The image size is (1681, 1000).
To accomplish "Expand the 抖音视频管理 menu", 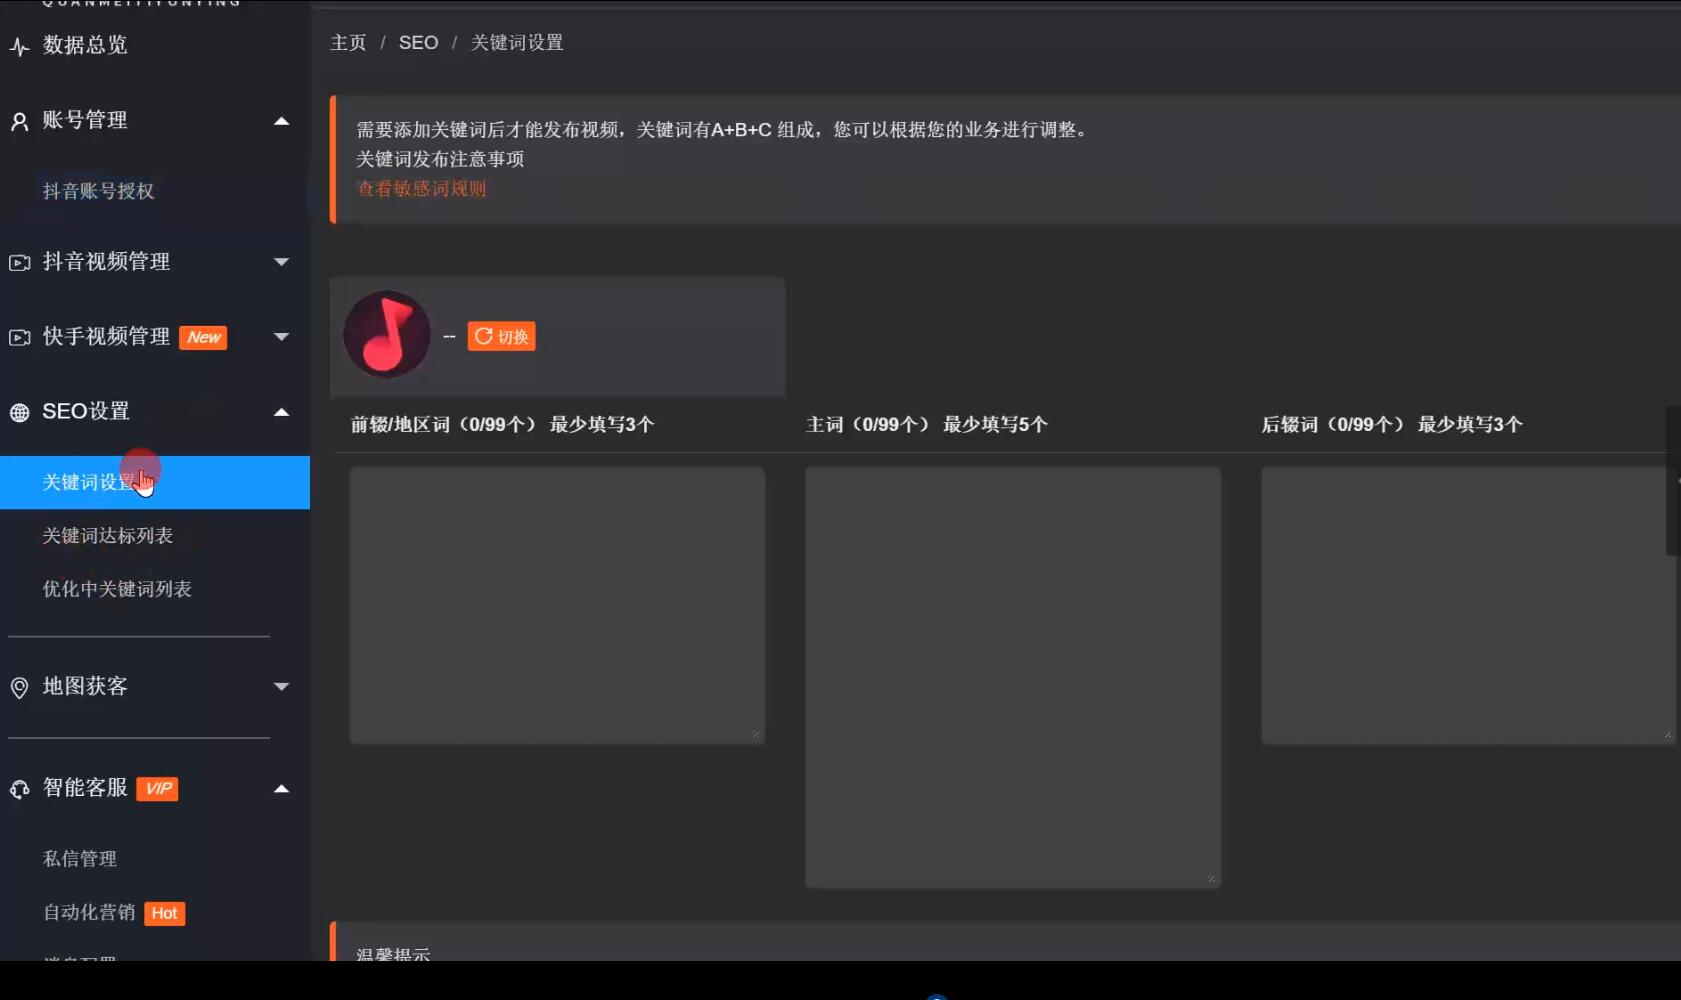I will [x=283, y=262].
